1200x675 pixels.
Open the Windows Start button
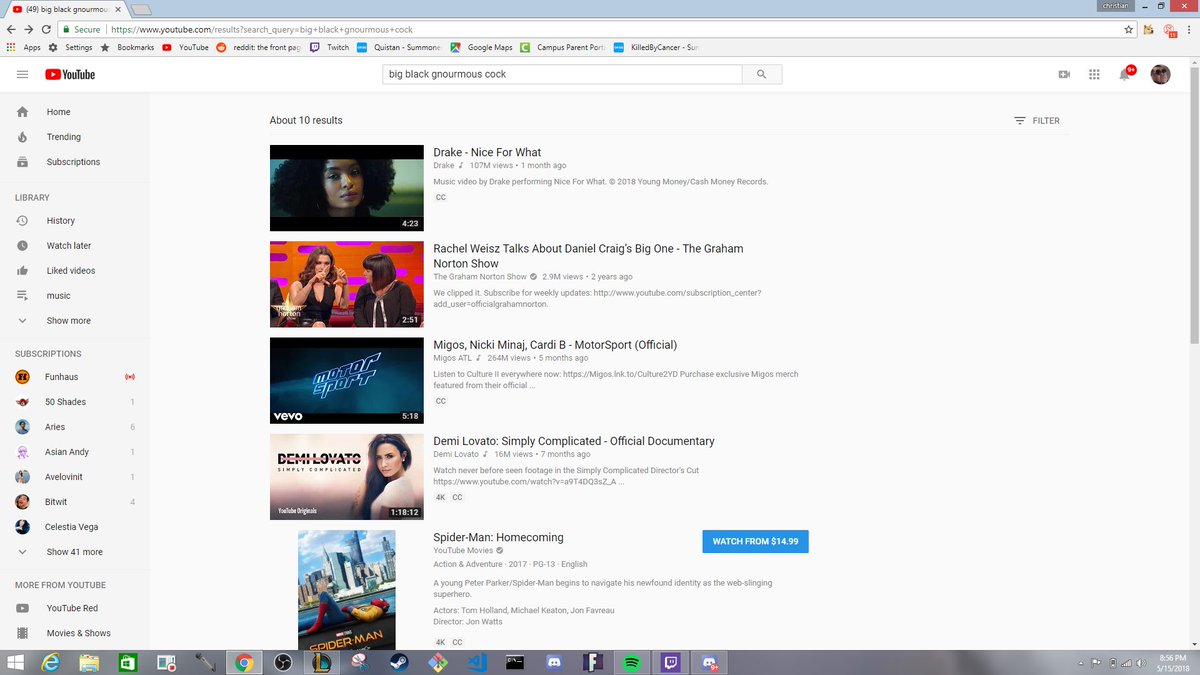click(x=15, y=662)
